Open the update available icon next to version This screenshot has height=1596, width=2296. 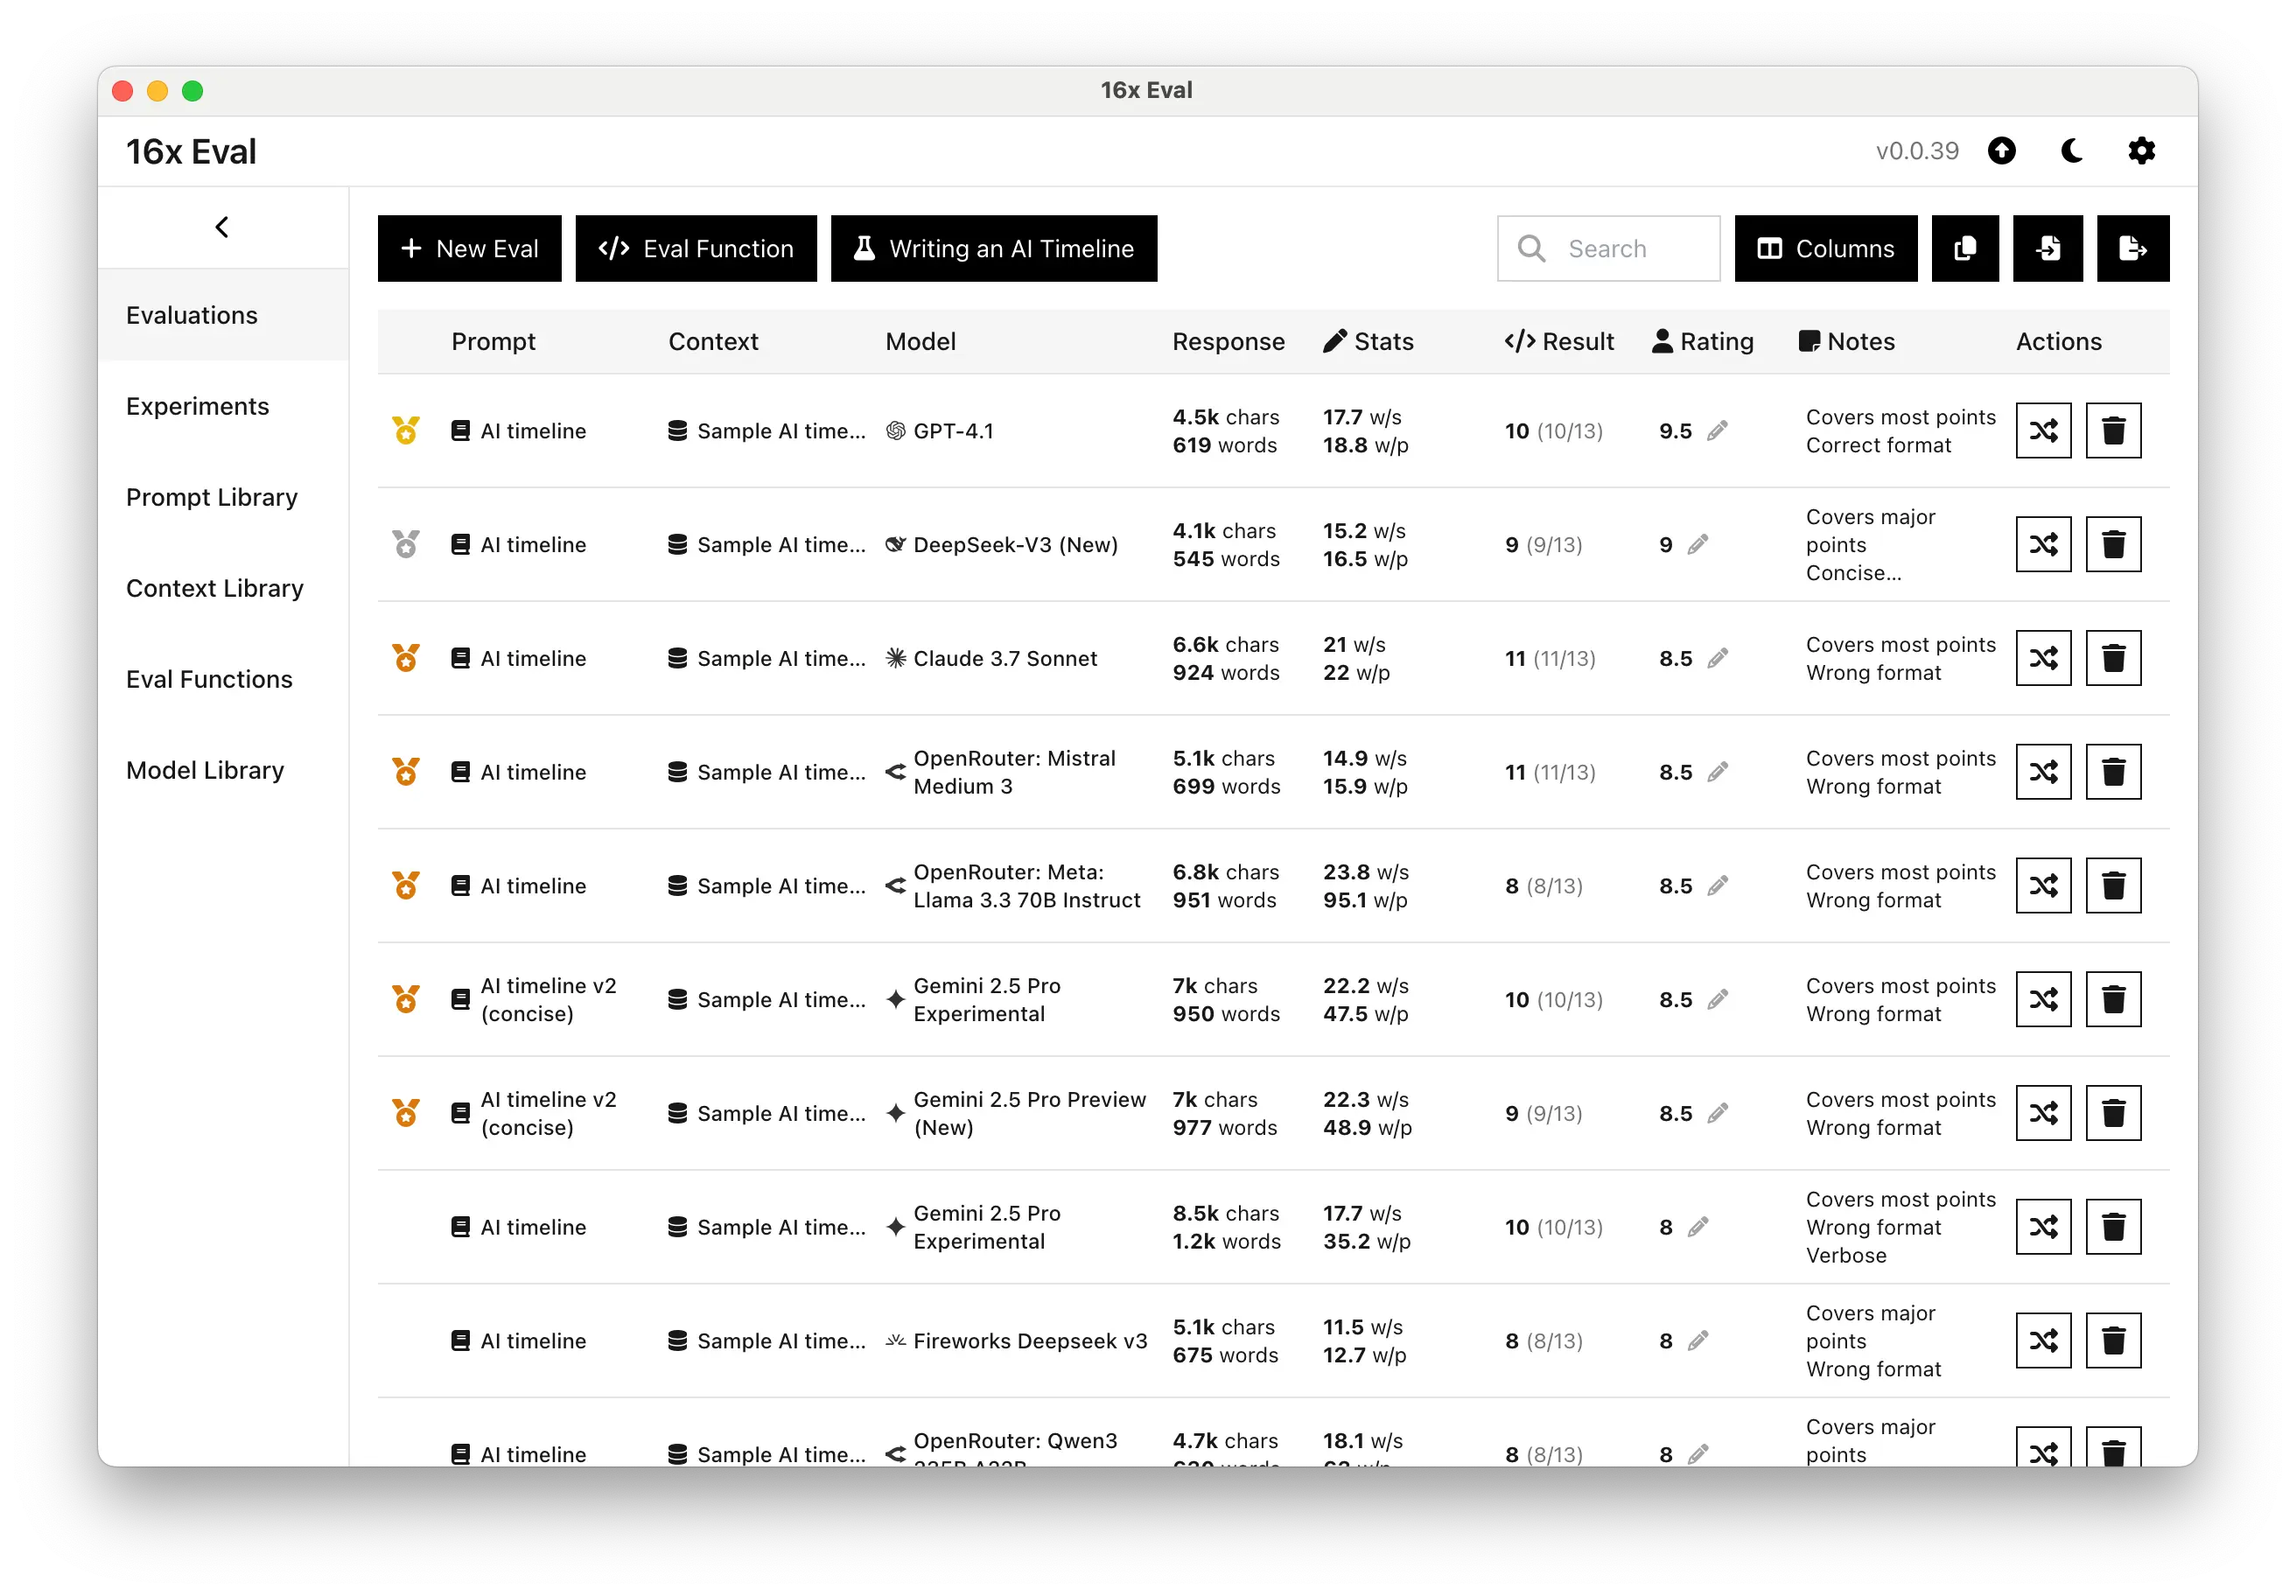tap(2001, 151)
